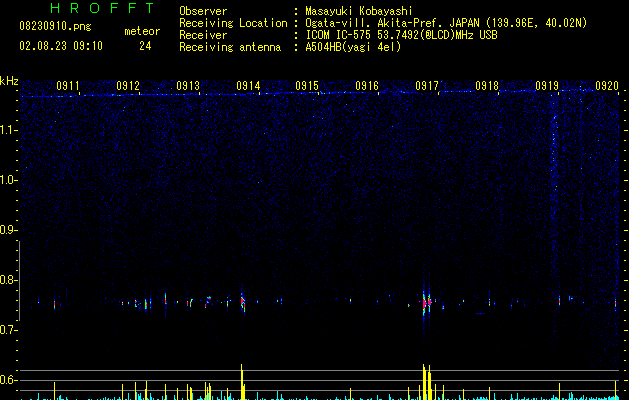The width and height of the screenshot is (629, 400).
Task: Click the meteor label
Action: [142, 31]
